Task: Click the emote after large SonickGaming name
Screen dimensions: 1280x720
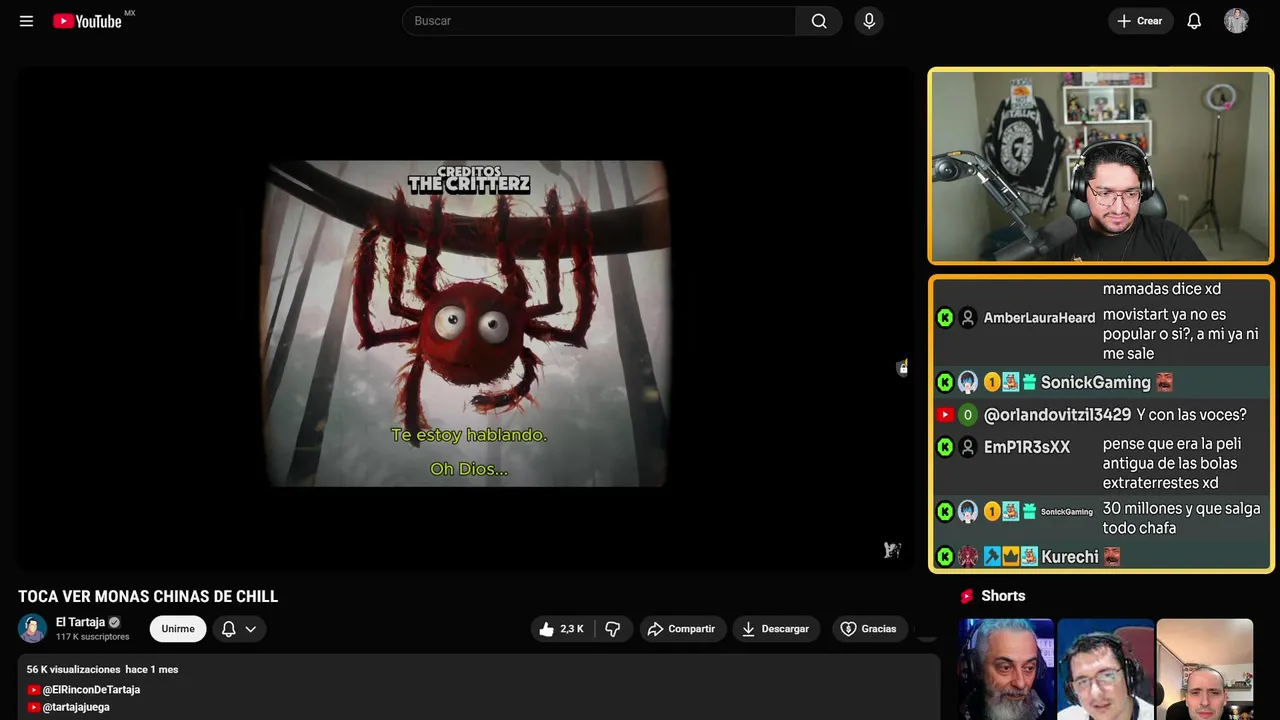Action: click(x=1164, y=382)
